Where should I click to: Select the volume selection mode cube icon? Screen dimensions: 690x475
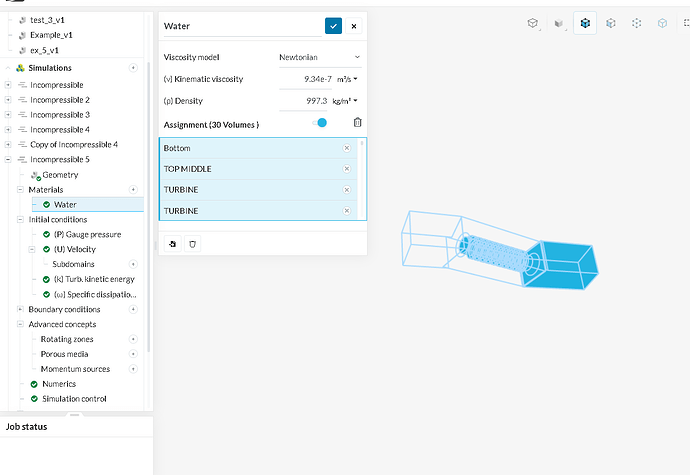coord(584,23)
